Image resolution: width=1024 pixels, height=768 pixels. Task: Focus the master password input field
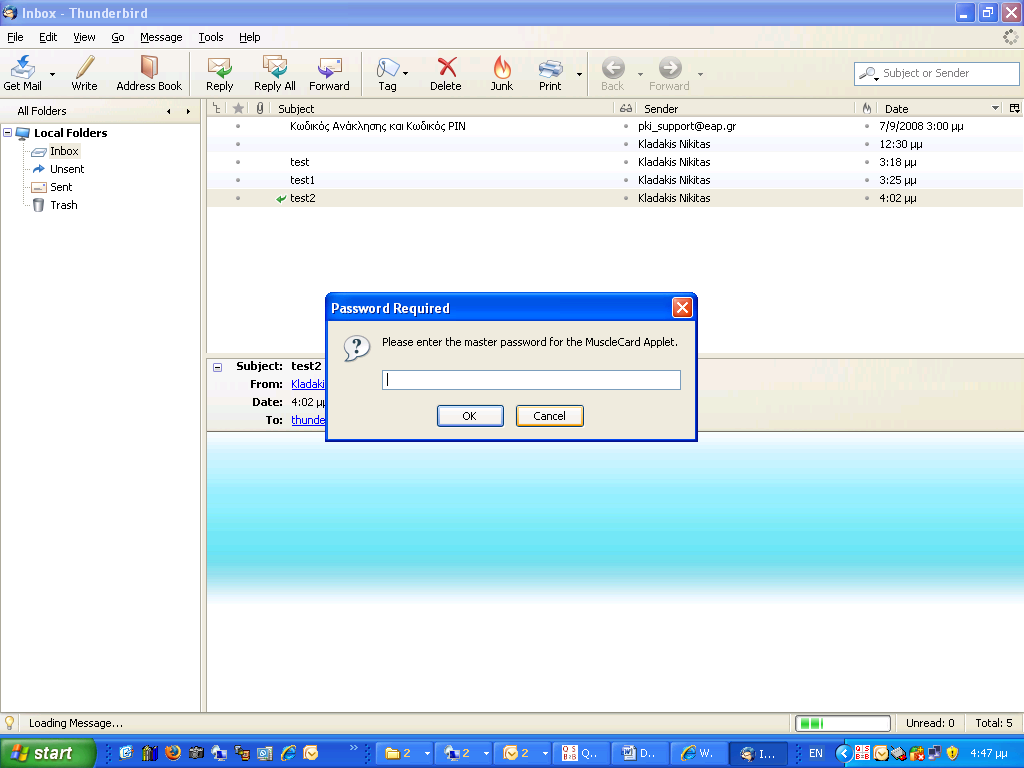pos(531,380)
